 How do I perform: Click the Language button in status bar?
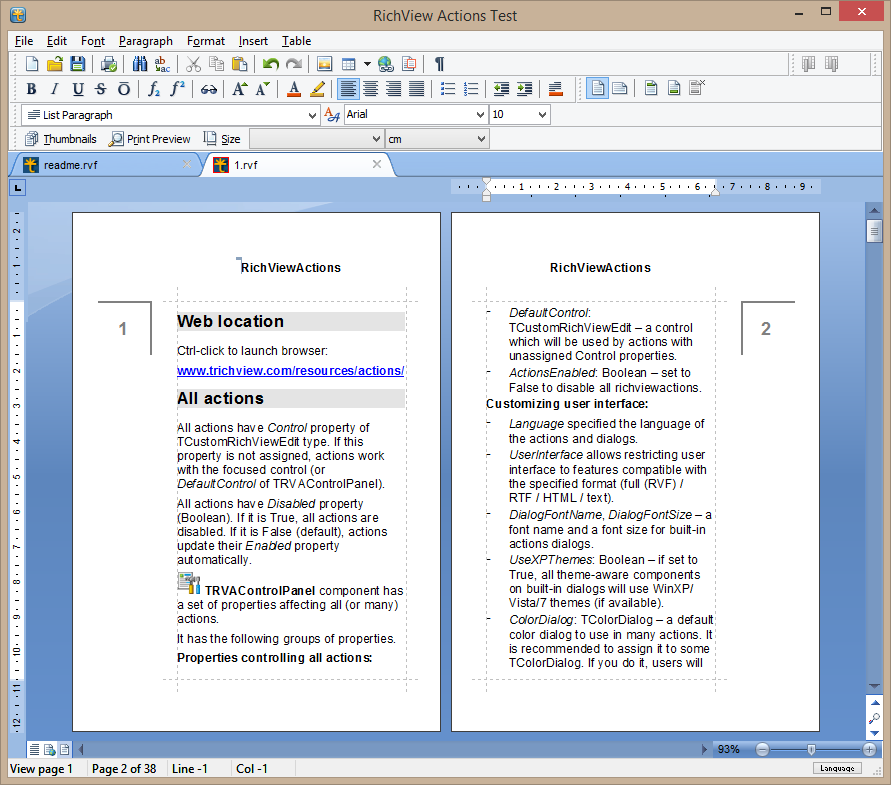pyautogui.click(x=834, y=768)
